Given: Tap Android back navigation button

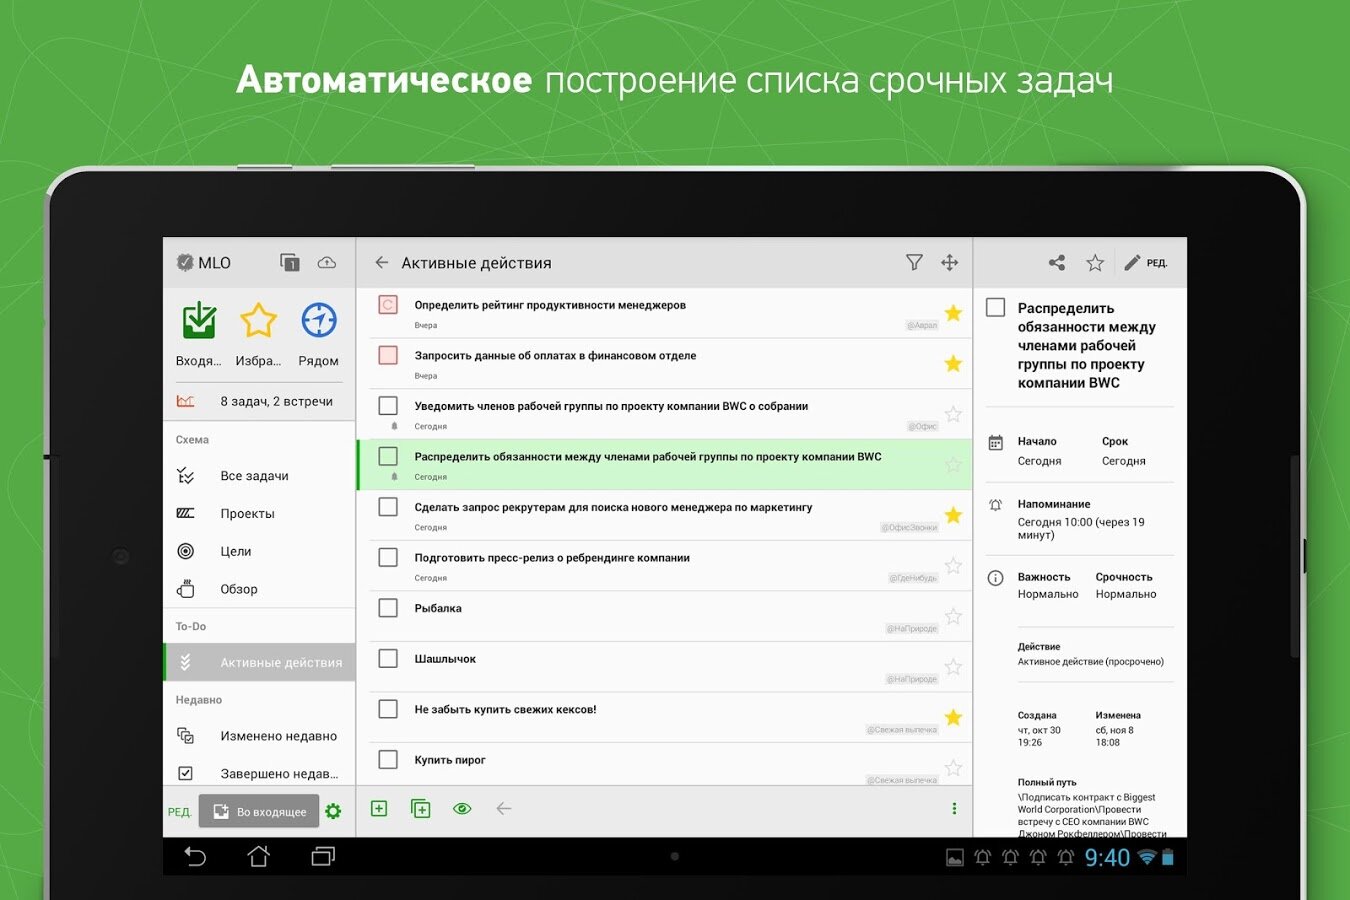Looking at the screenshot, I should [195, 856].
